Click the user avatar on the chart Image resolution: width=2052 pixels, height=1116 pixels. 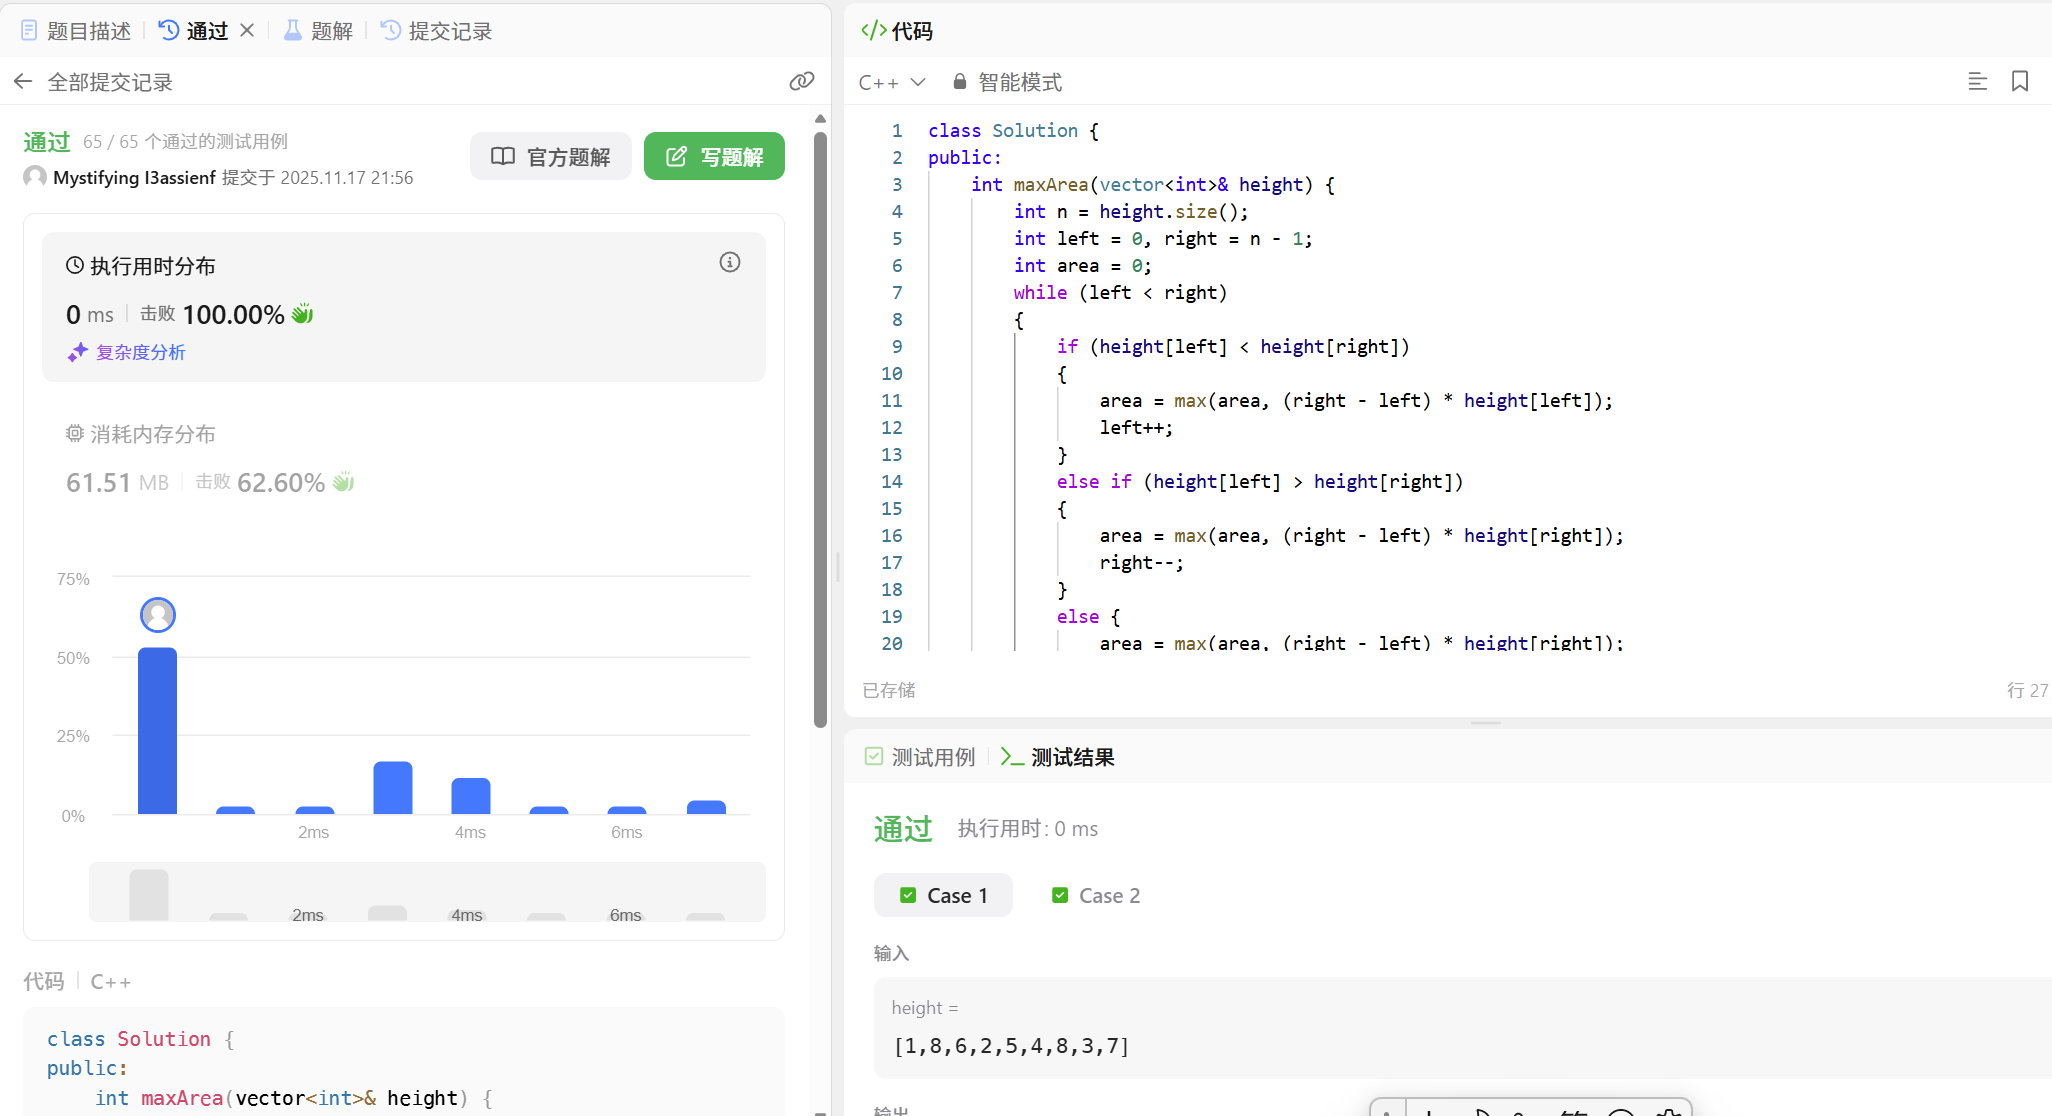158,615
